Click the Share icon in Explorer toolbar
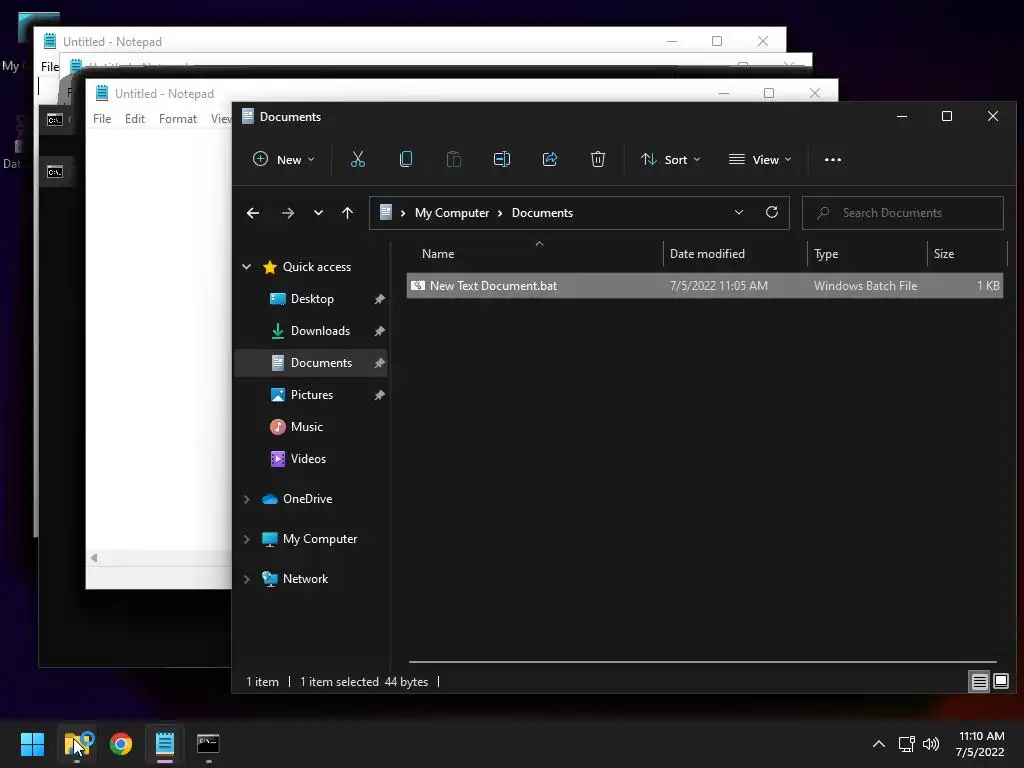 pos(550,159)
